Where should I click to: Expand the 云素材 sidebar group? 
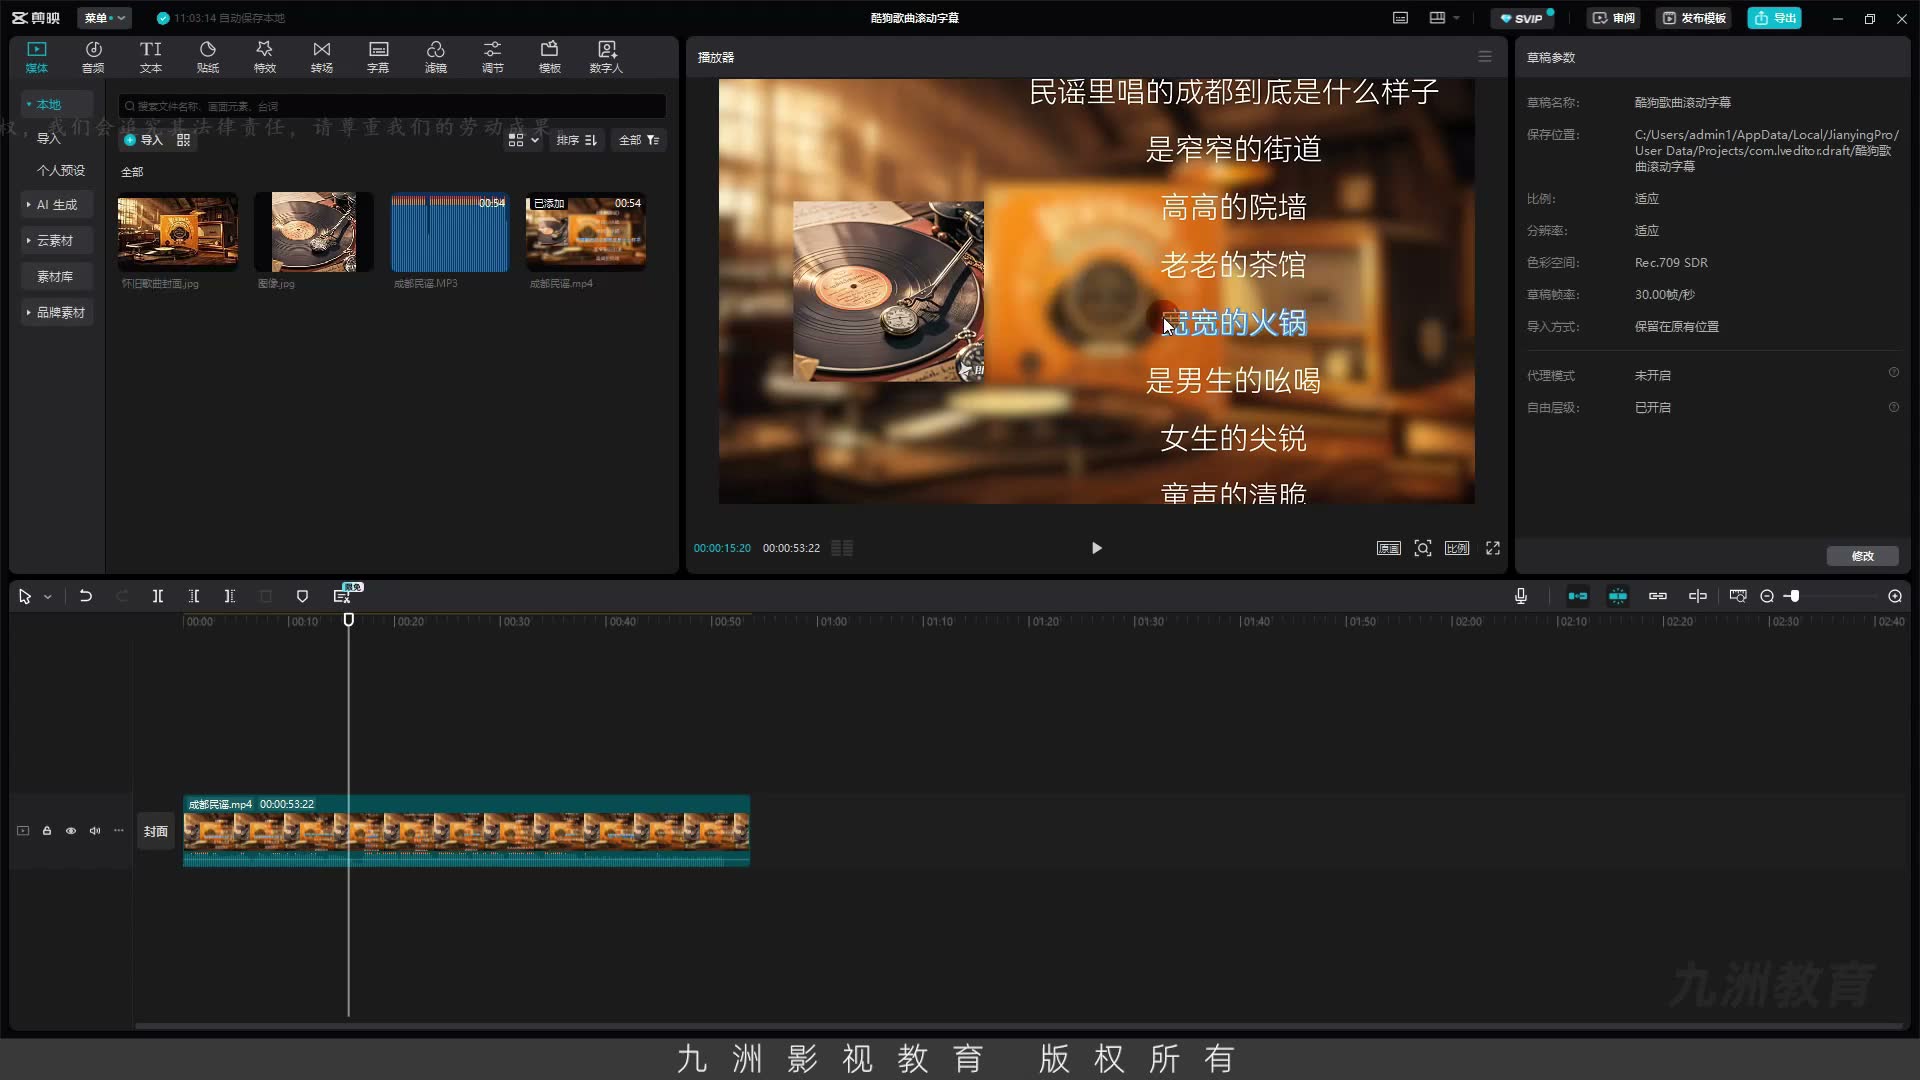[x=57, y=241]
